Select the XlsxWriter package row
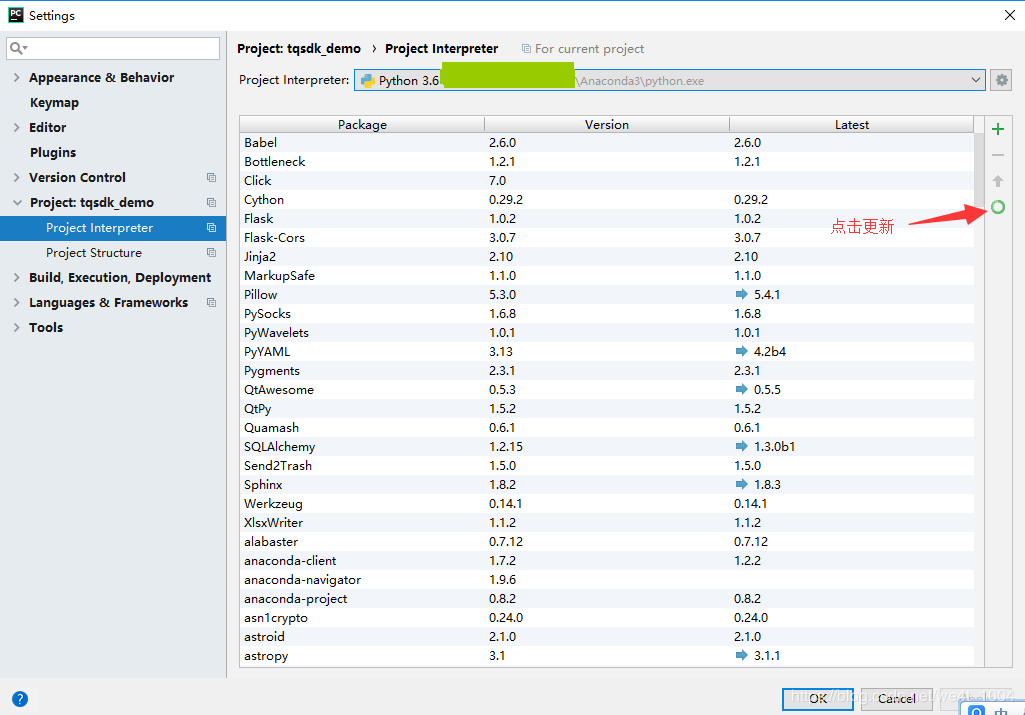This screenshot has width=1025, height=715. (607, 522)
